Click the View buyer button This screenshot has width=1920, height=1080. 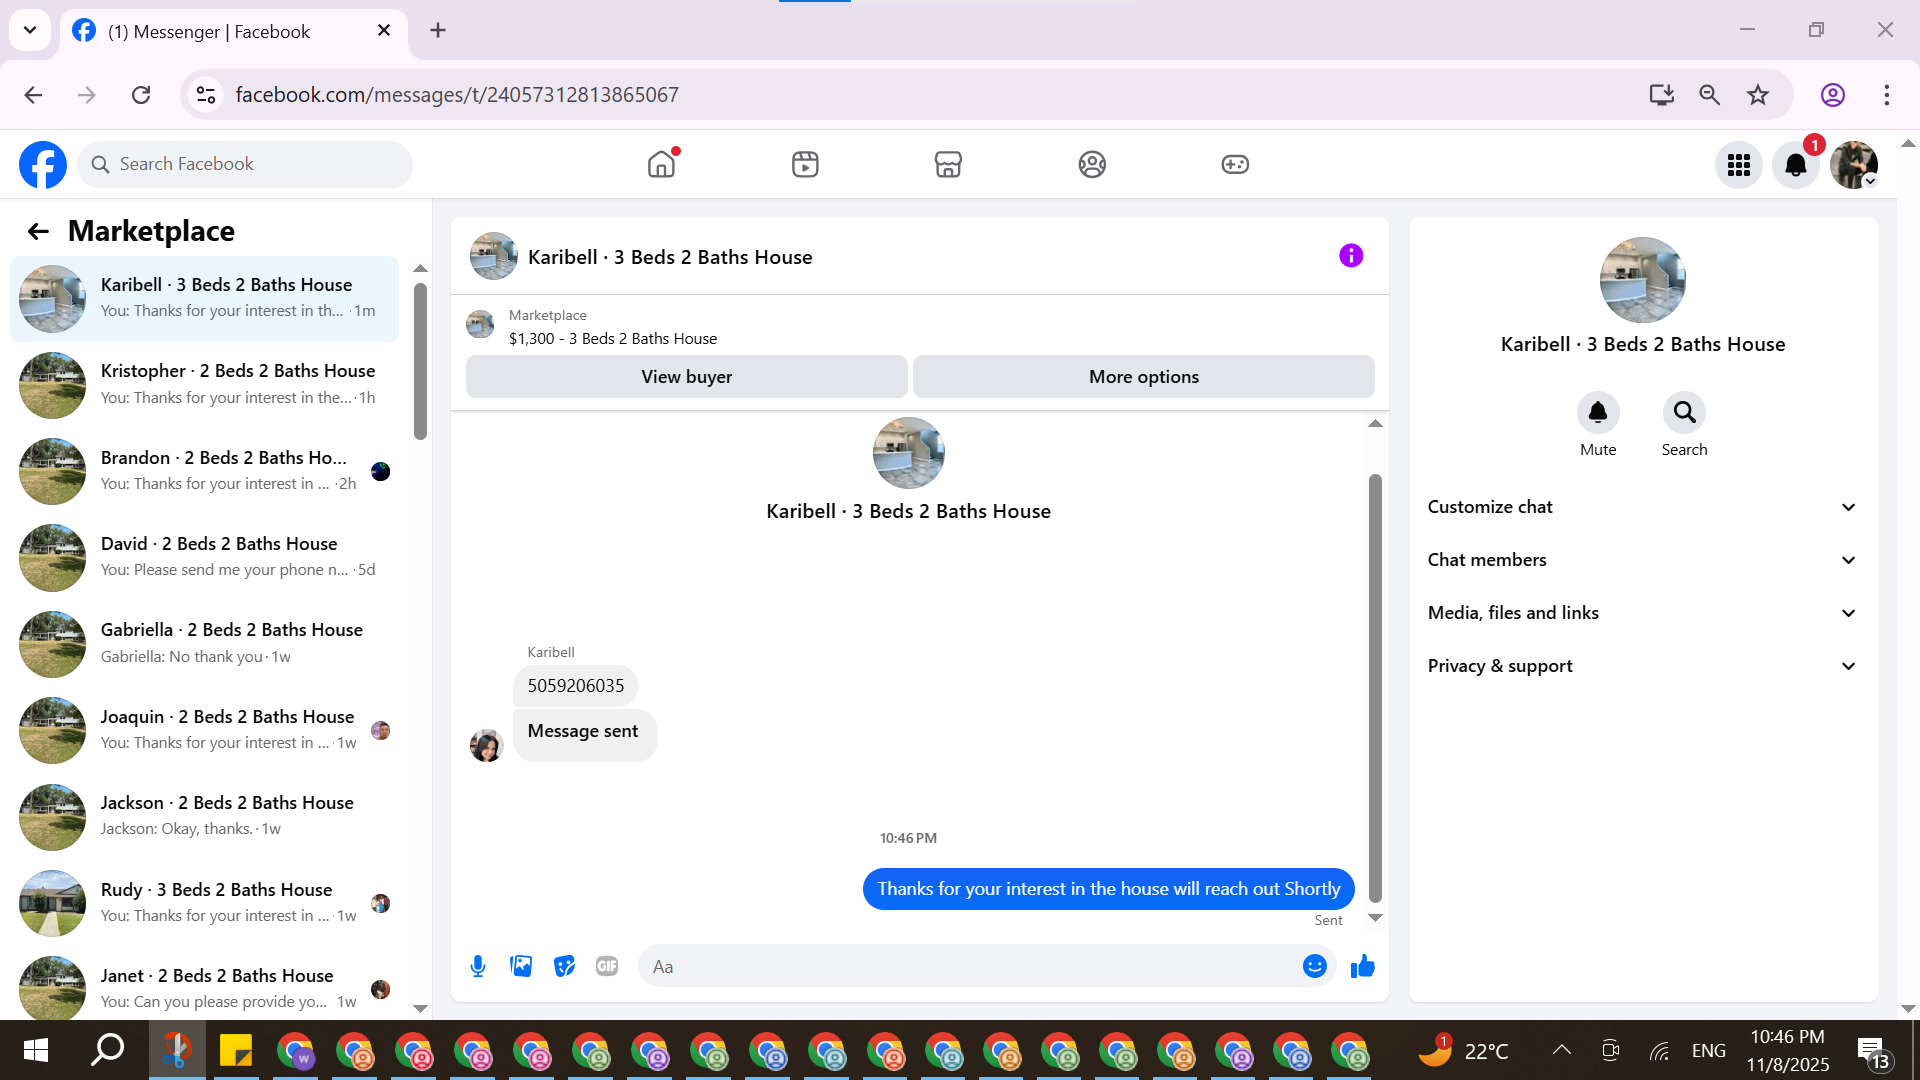tap(686, 377)
